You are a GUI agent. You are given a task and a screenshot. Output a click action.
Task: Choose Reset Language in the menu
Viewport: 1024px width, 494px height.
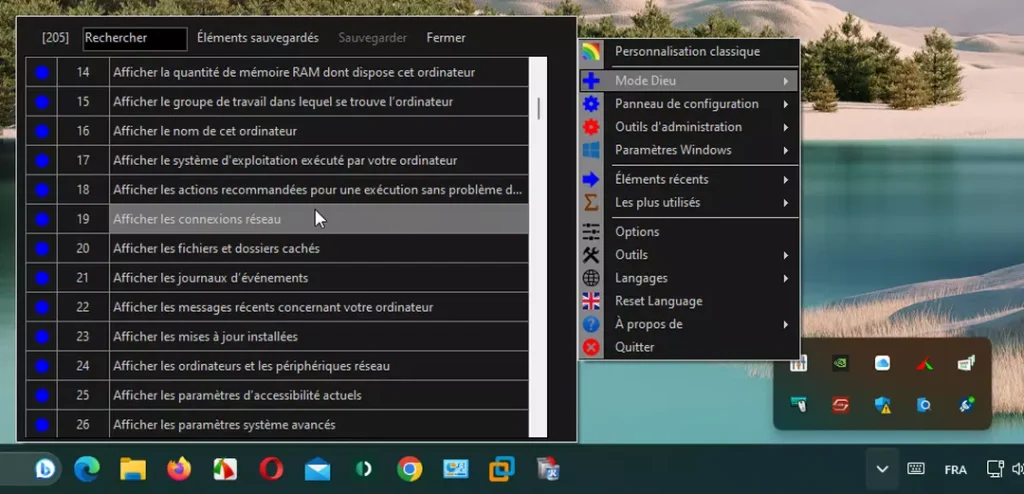pyautogui.click(x=689, y=301)
